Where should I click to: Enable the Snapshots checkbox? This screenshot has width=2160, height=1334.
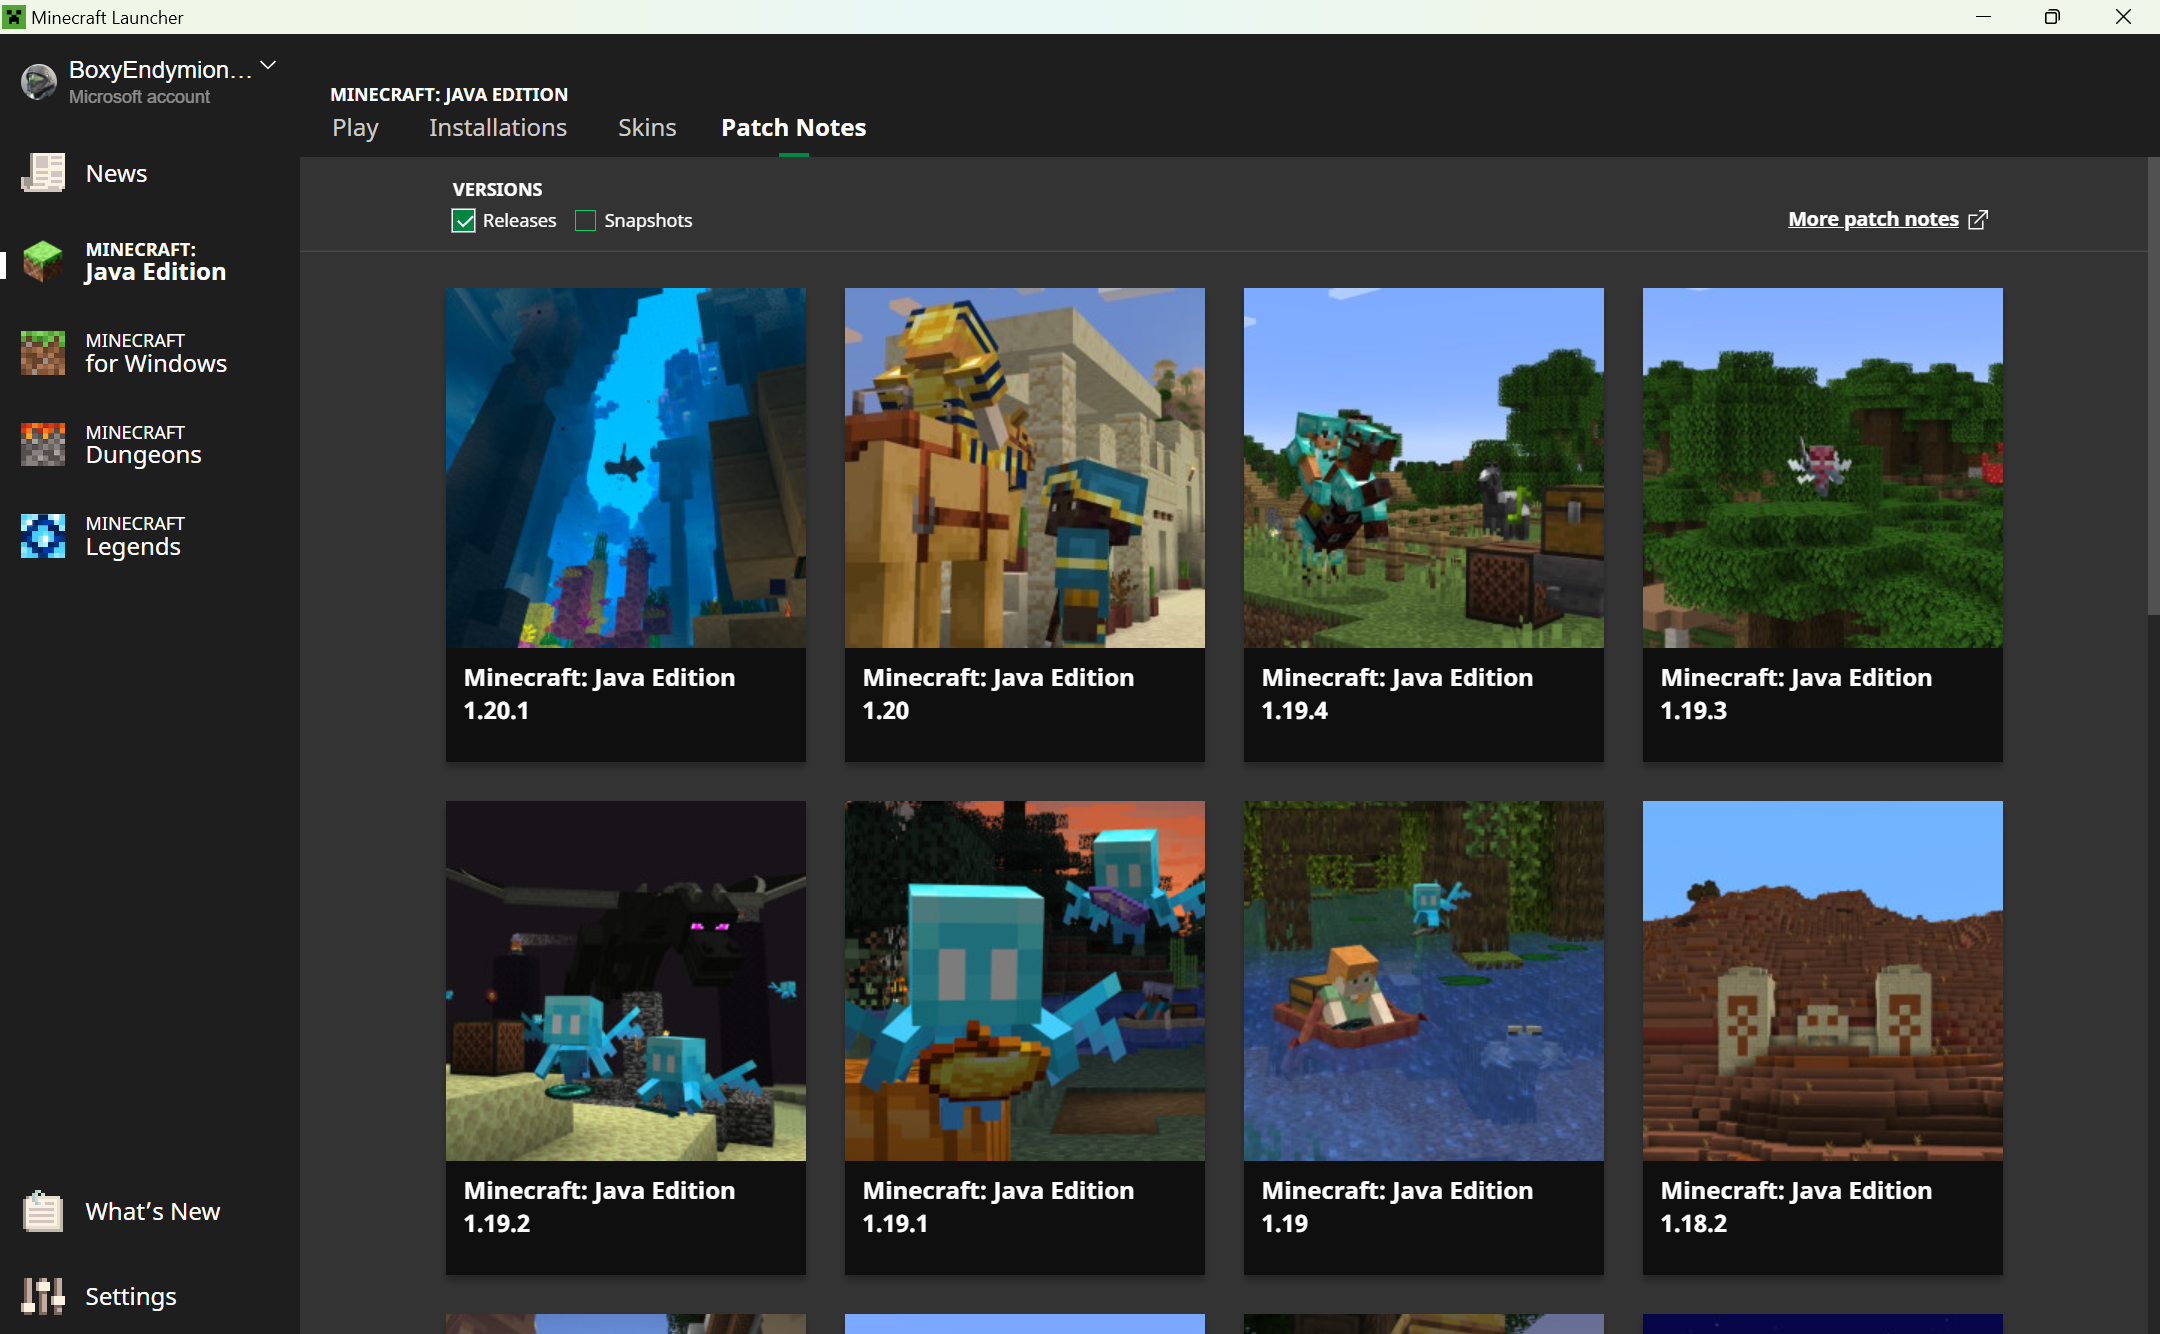(585, 220)
